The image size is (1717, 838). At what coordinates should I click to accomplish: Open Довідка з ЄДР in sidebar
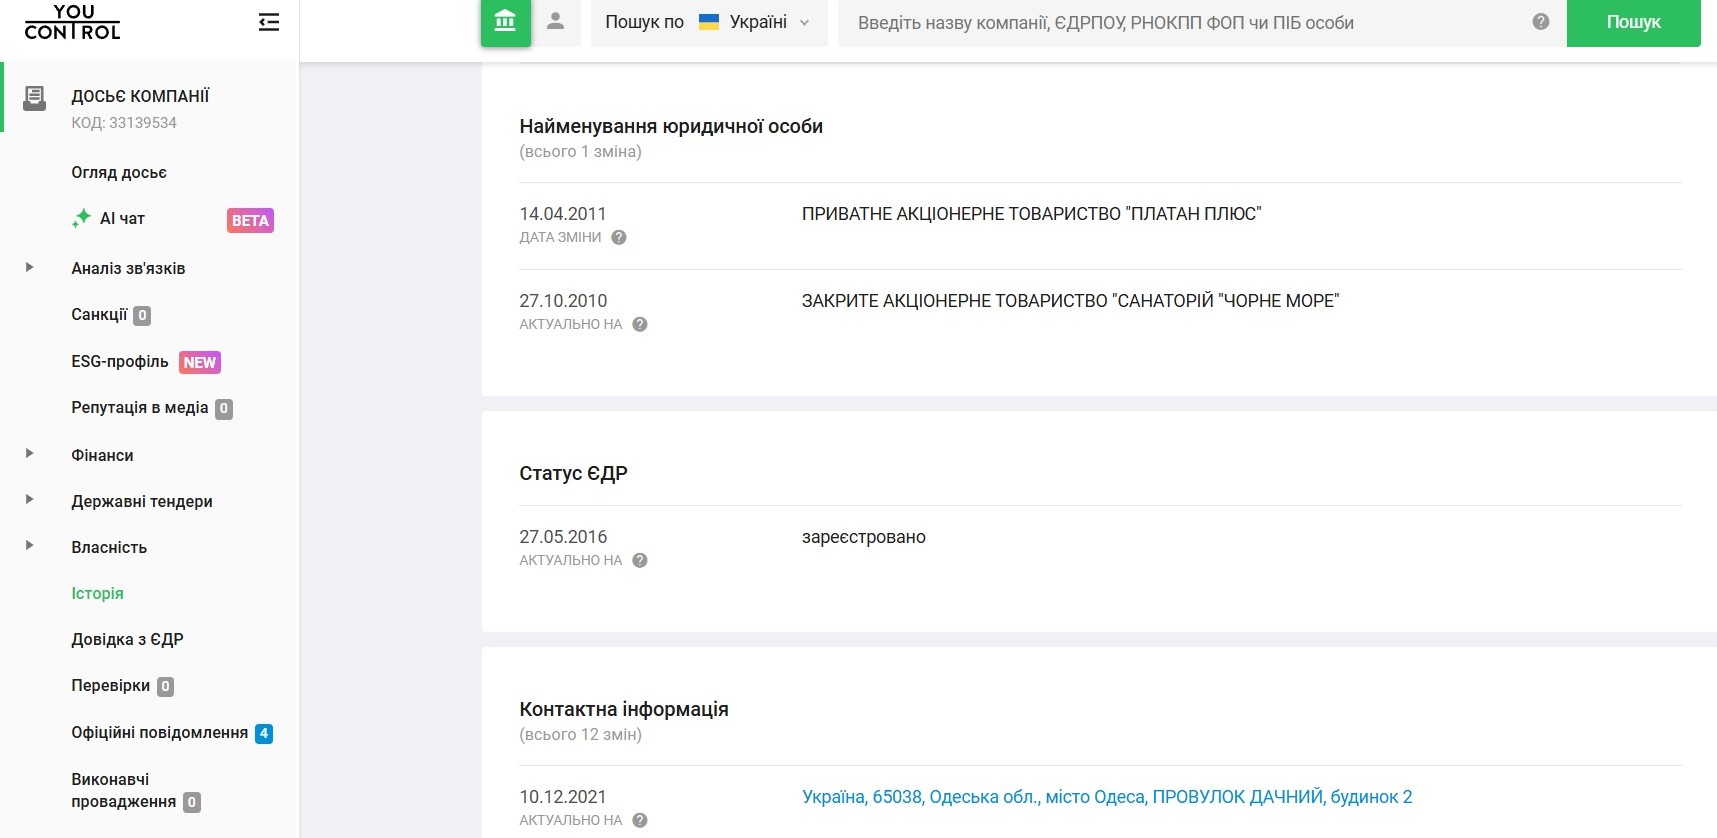127,640
